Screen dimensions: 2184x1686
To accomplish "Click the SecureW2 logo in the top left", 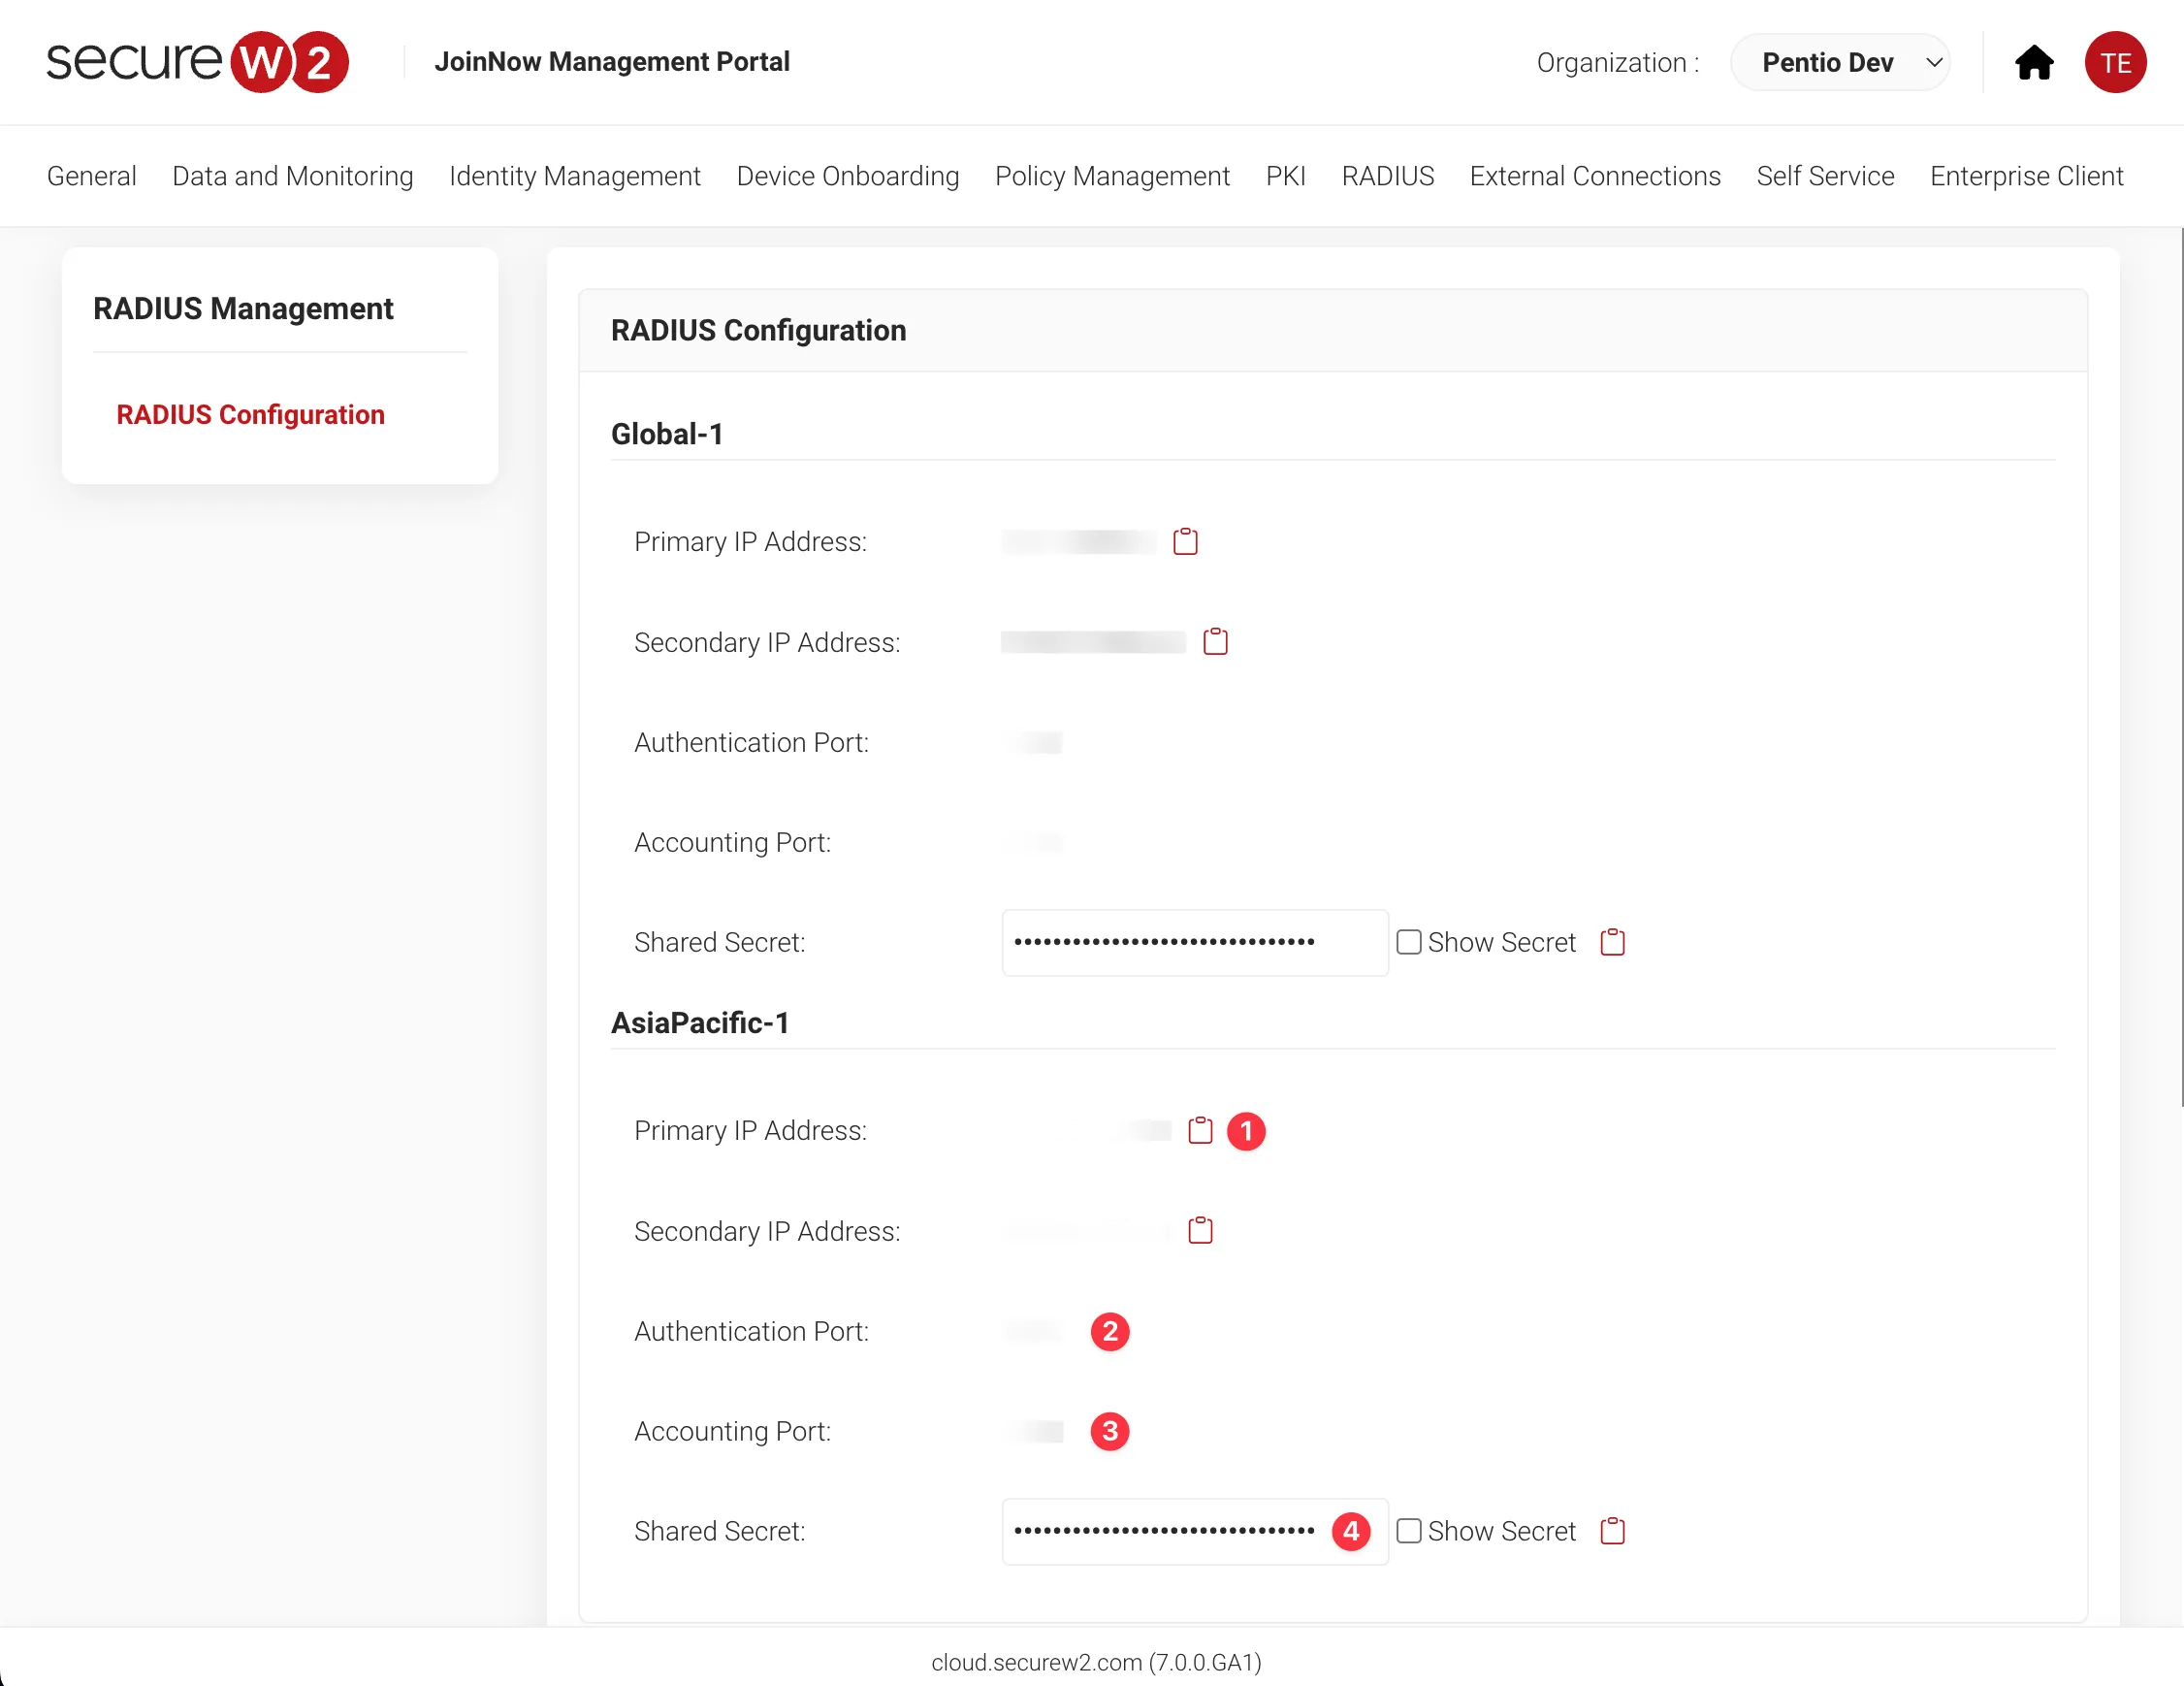I will (198, 62).
